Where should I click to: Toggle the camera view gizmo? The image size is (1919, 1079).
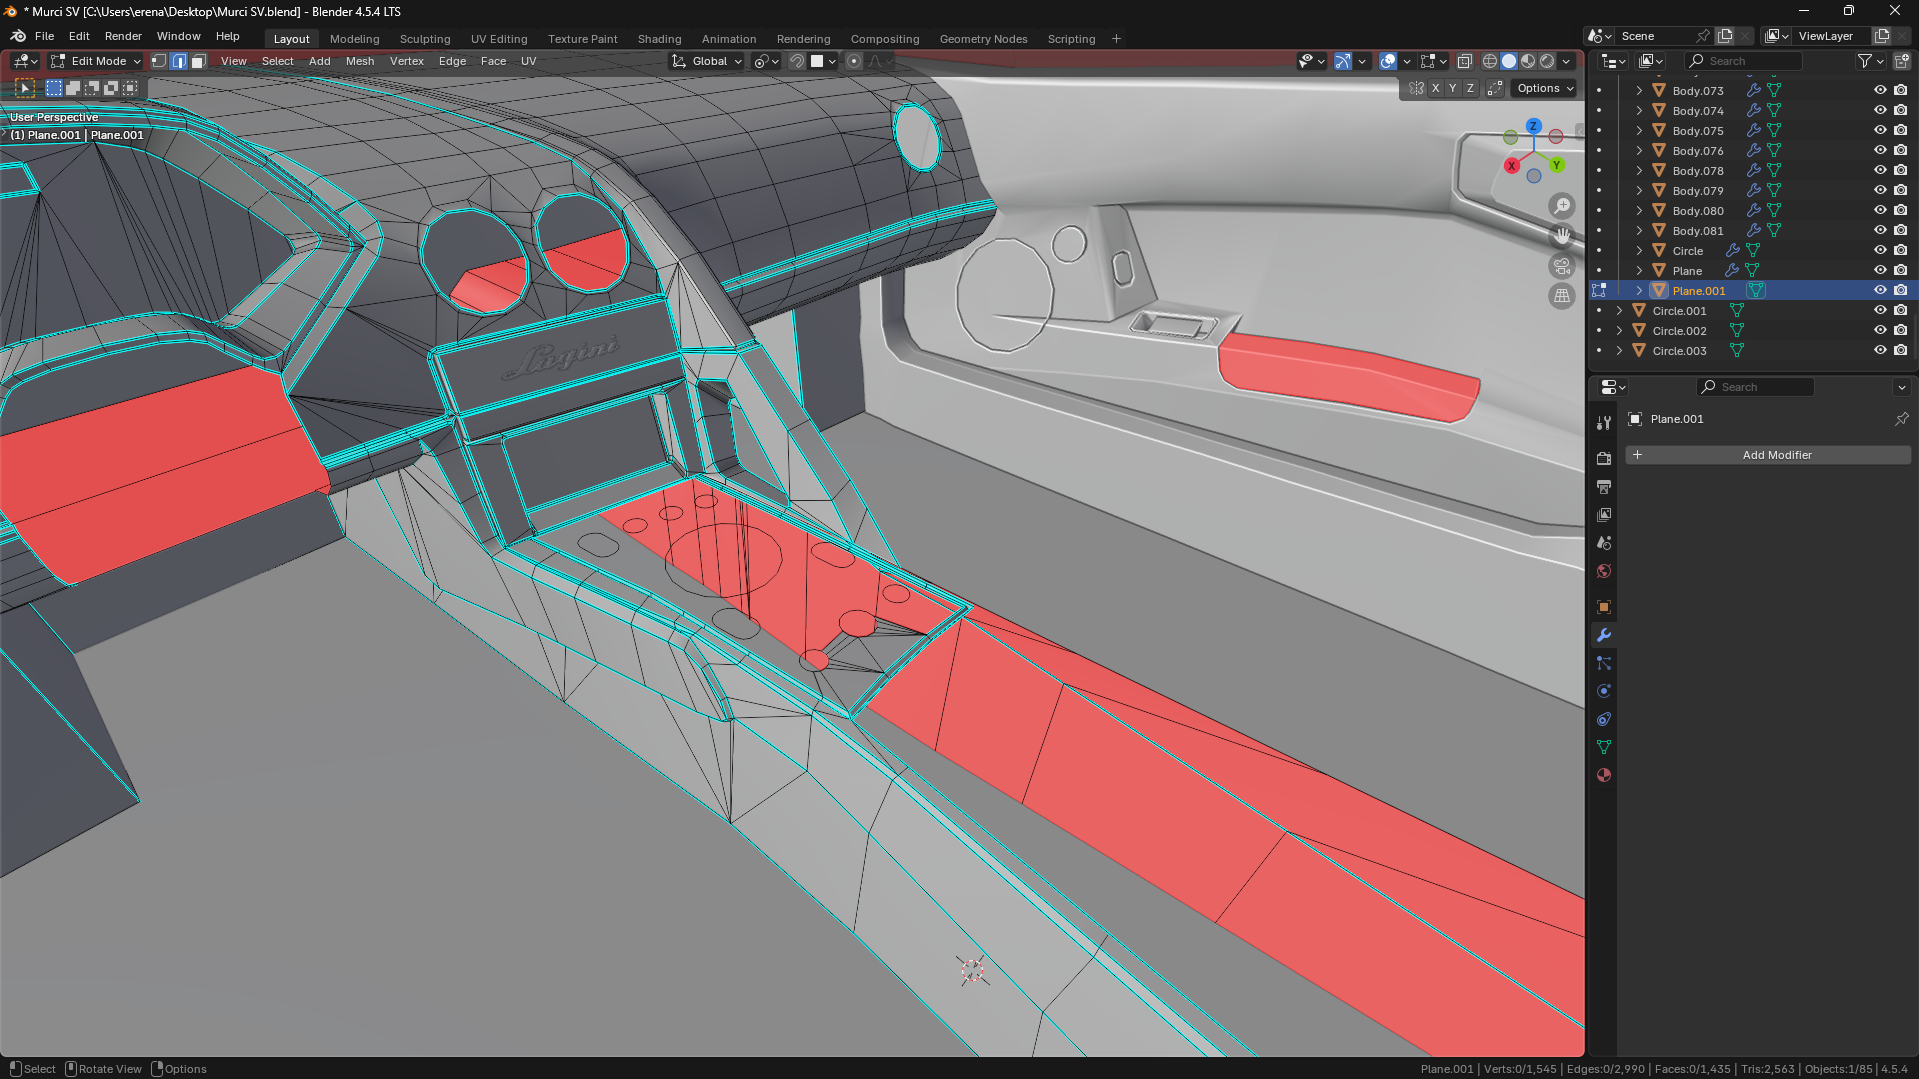pyautogui.click(x=1562, y=266)
